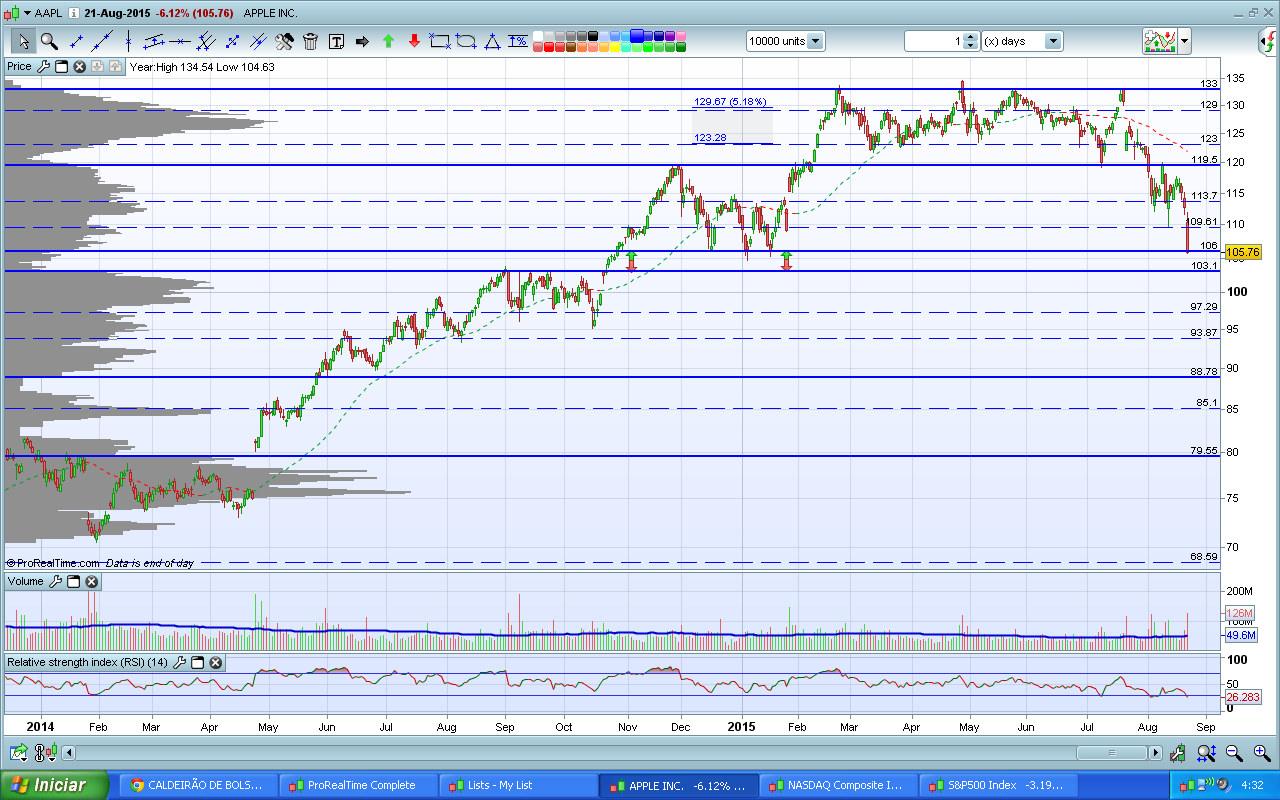
Task: Click the AAPL instrument info icon
Action: coord(74,13)
